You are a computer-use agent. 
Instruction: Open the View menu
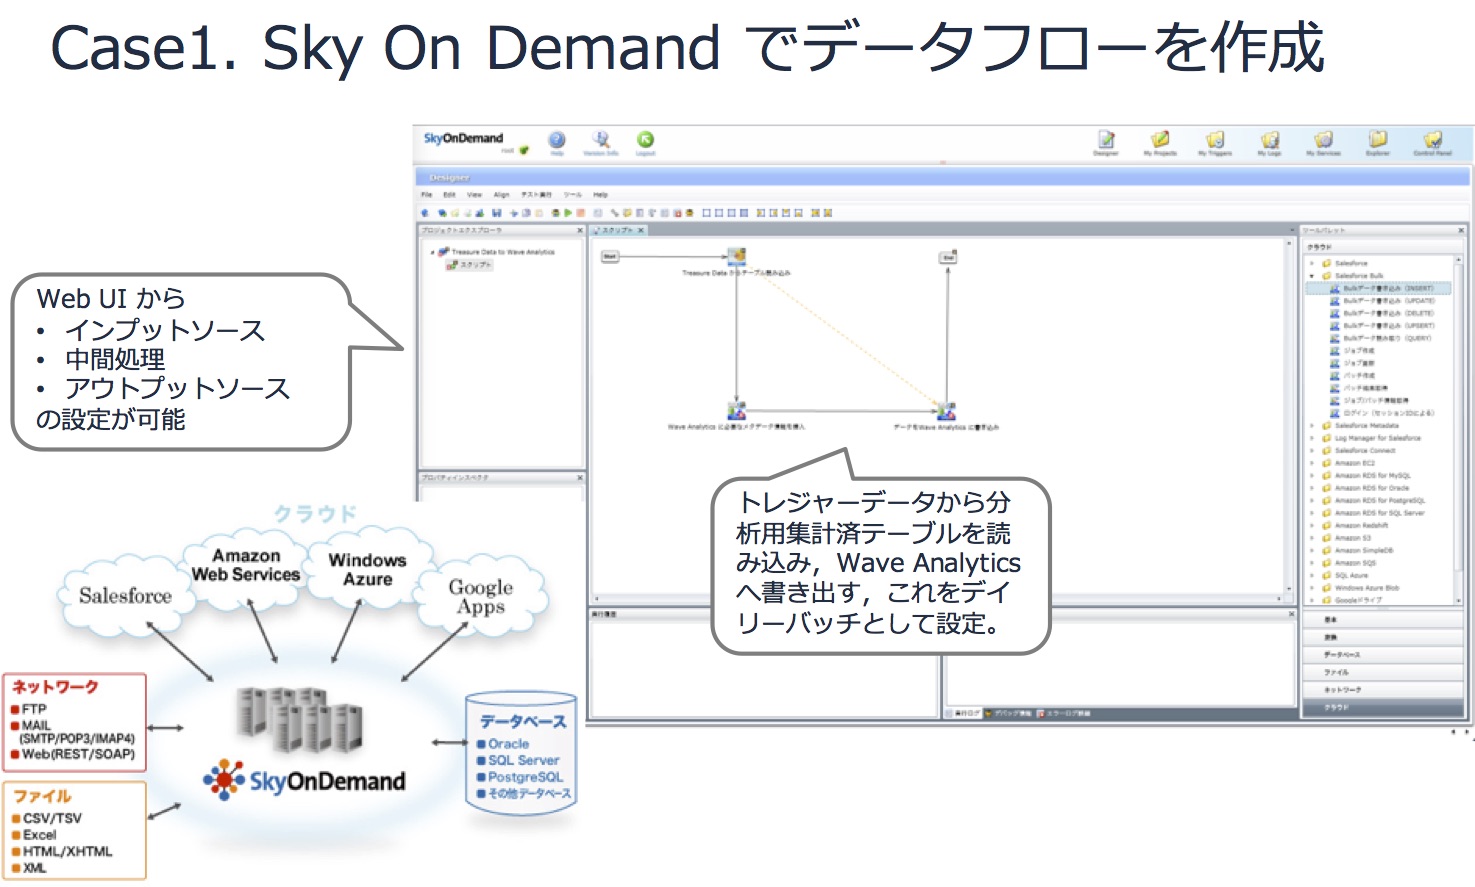pos(475,195)
